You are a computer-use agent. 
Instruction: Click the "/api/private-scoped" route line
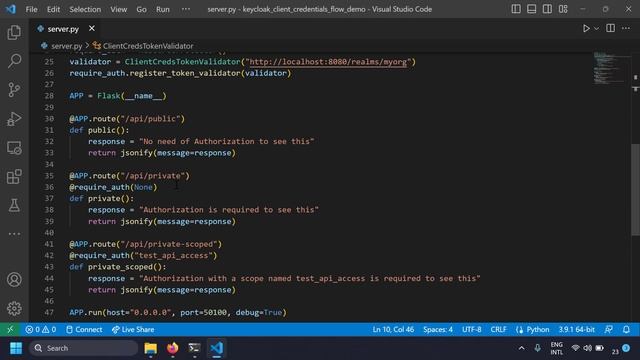coord(145,244)
